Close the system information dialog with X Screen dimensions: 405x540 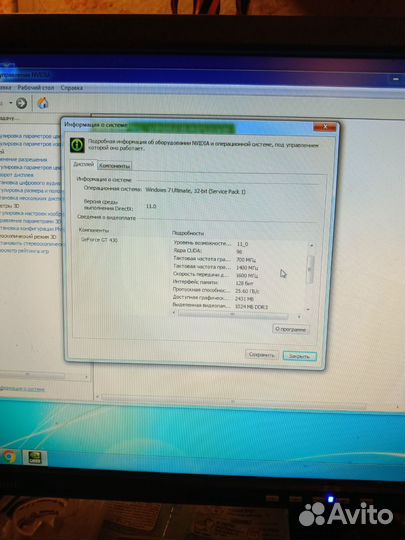click(325, 127)
